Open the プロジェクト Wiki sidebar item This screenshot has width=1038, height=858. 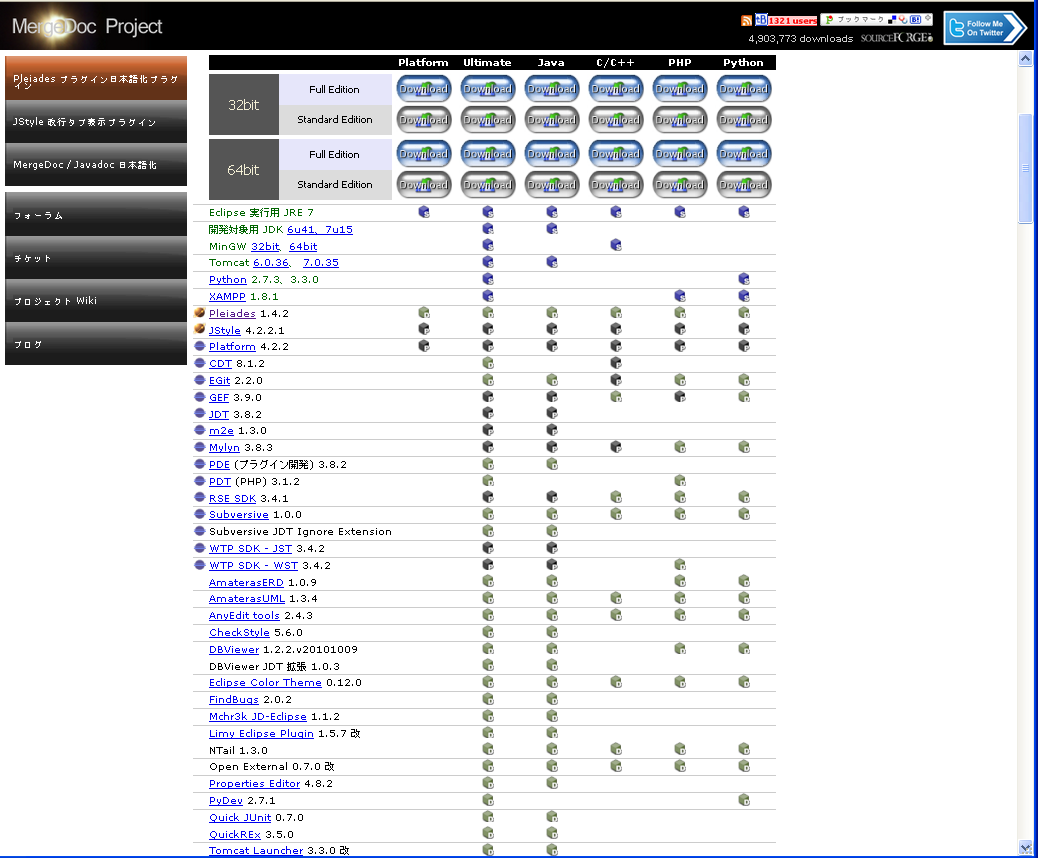pyautogui.click(x=96, y=301)
